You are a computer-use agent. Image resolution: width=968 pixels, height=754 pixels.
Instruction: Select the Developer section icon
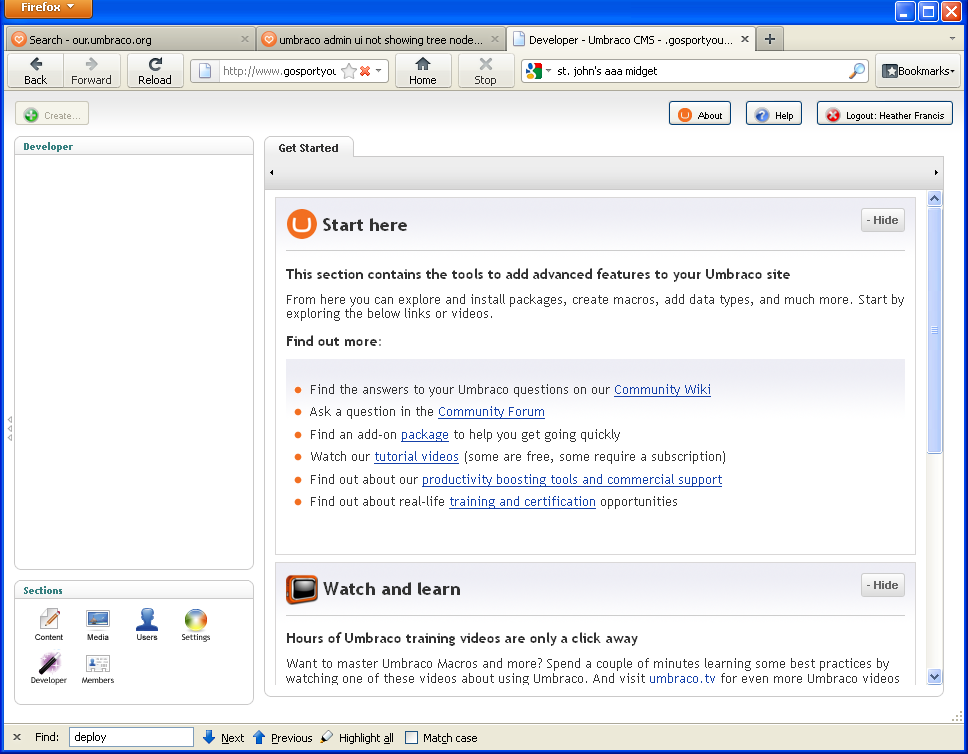click(x=49, y=664)
